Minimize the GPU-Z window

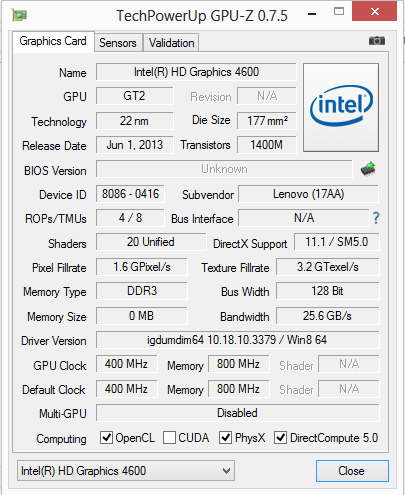click(x=312, y=14)
